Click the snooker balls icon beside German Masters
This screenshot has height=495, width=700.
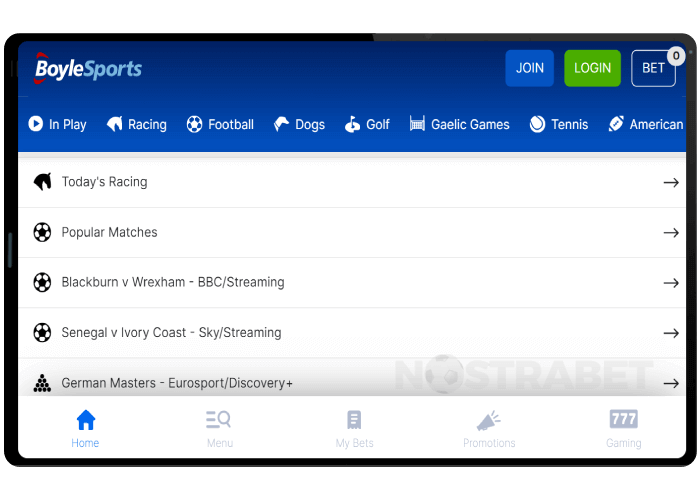click(42, 383)
